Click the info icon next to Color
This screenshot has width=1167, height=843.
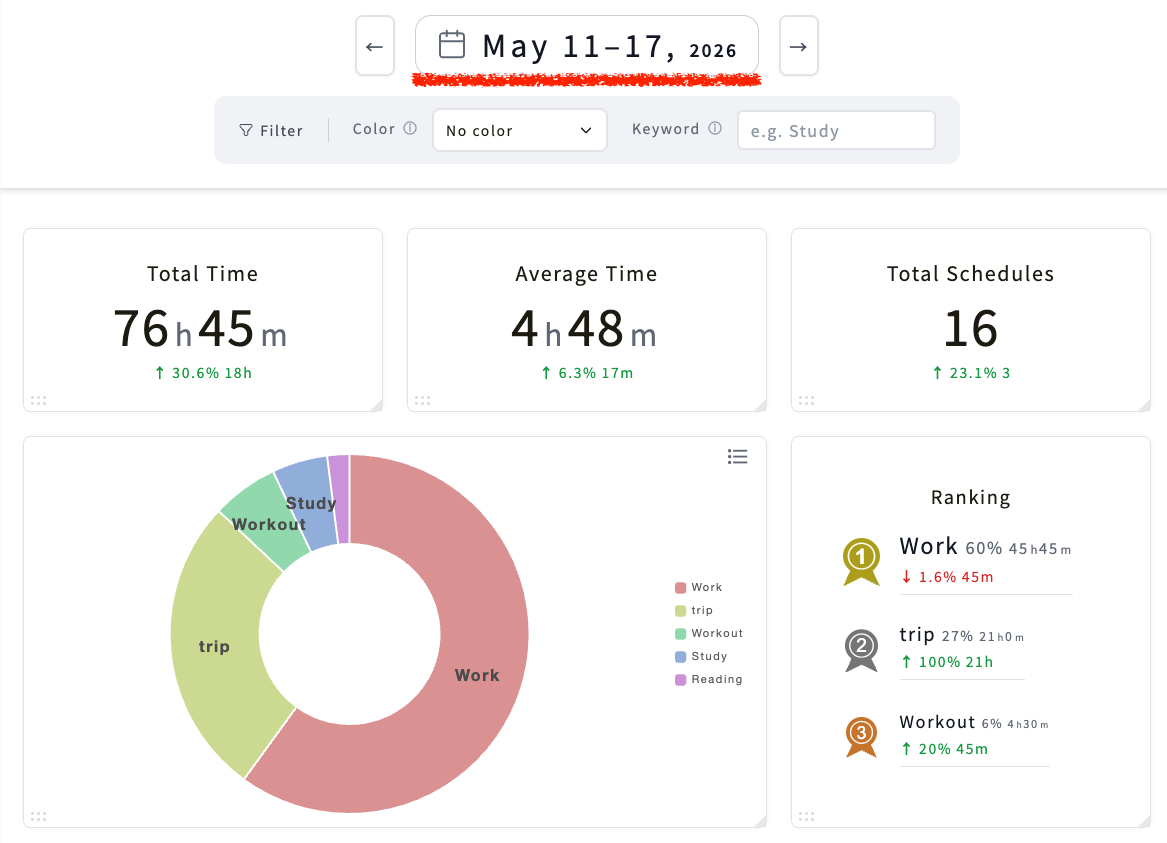pos(410,128)
